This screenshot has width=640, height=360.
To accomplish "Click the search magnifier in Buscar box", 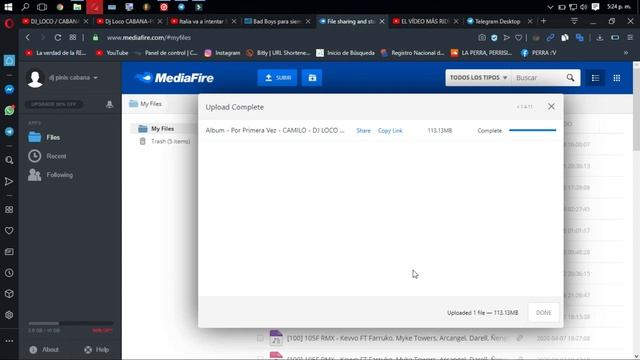I will (x=570, y=78).
